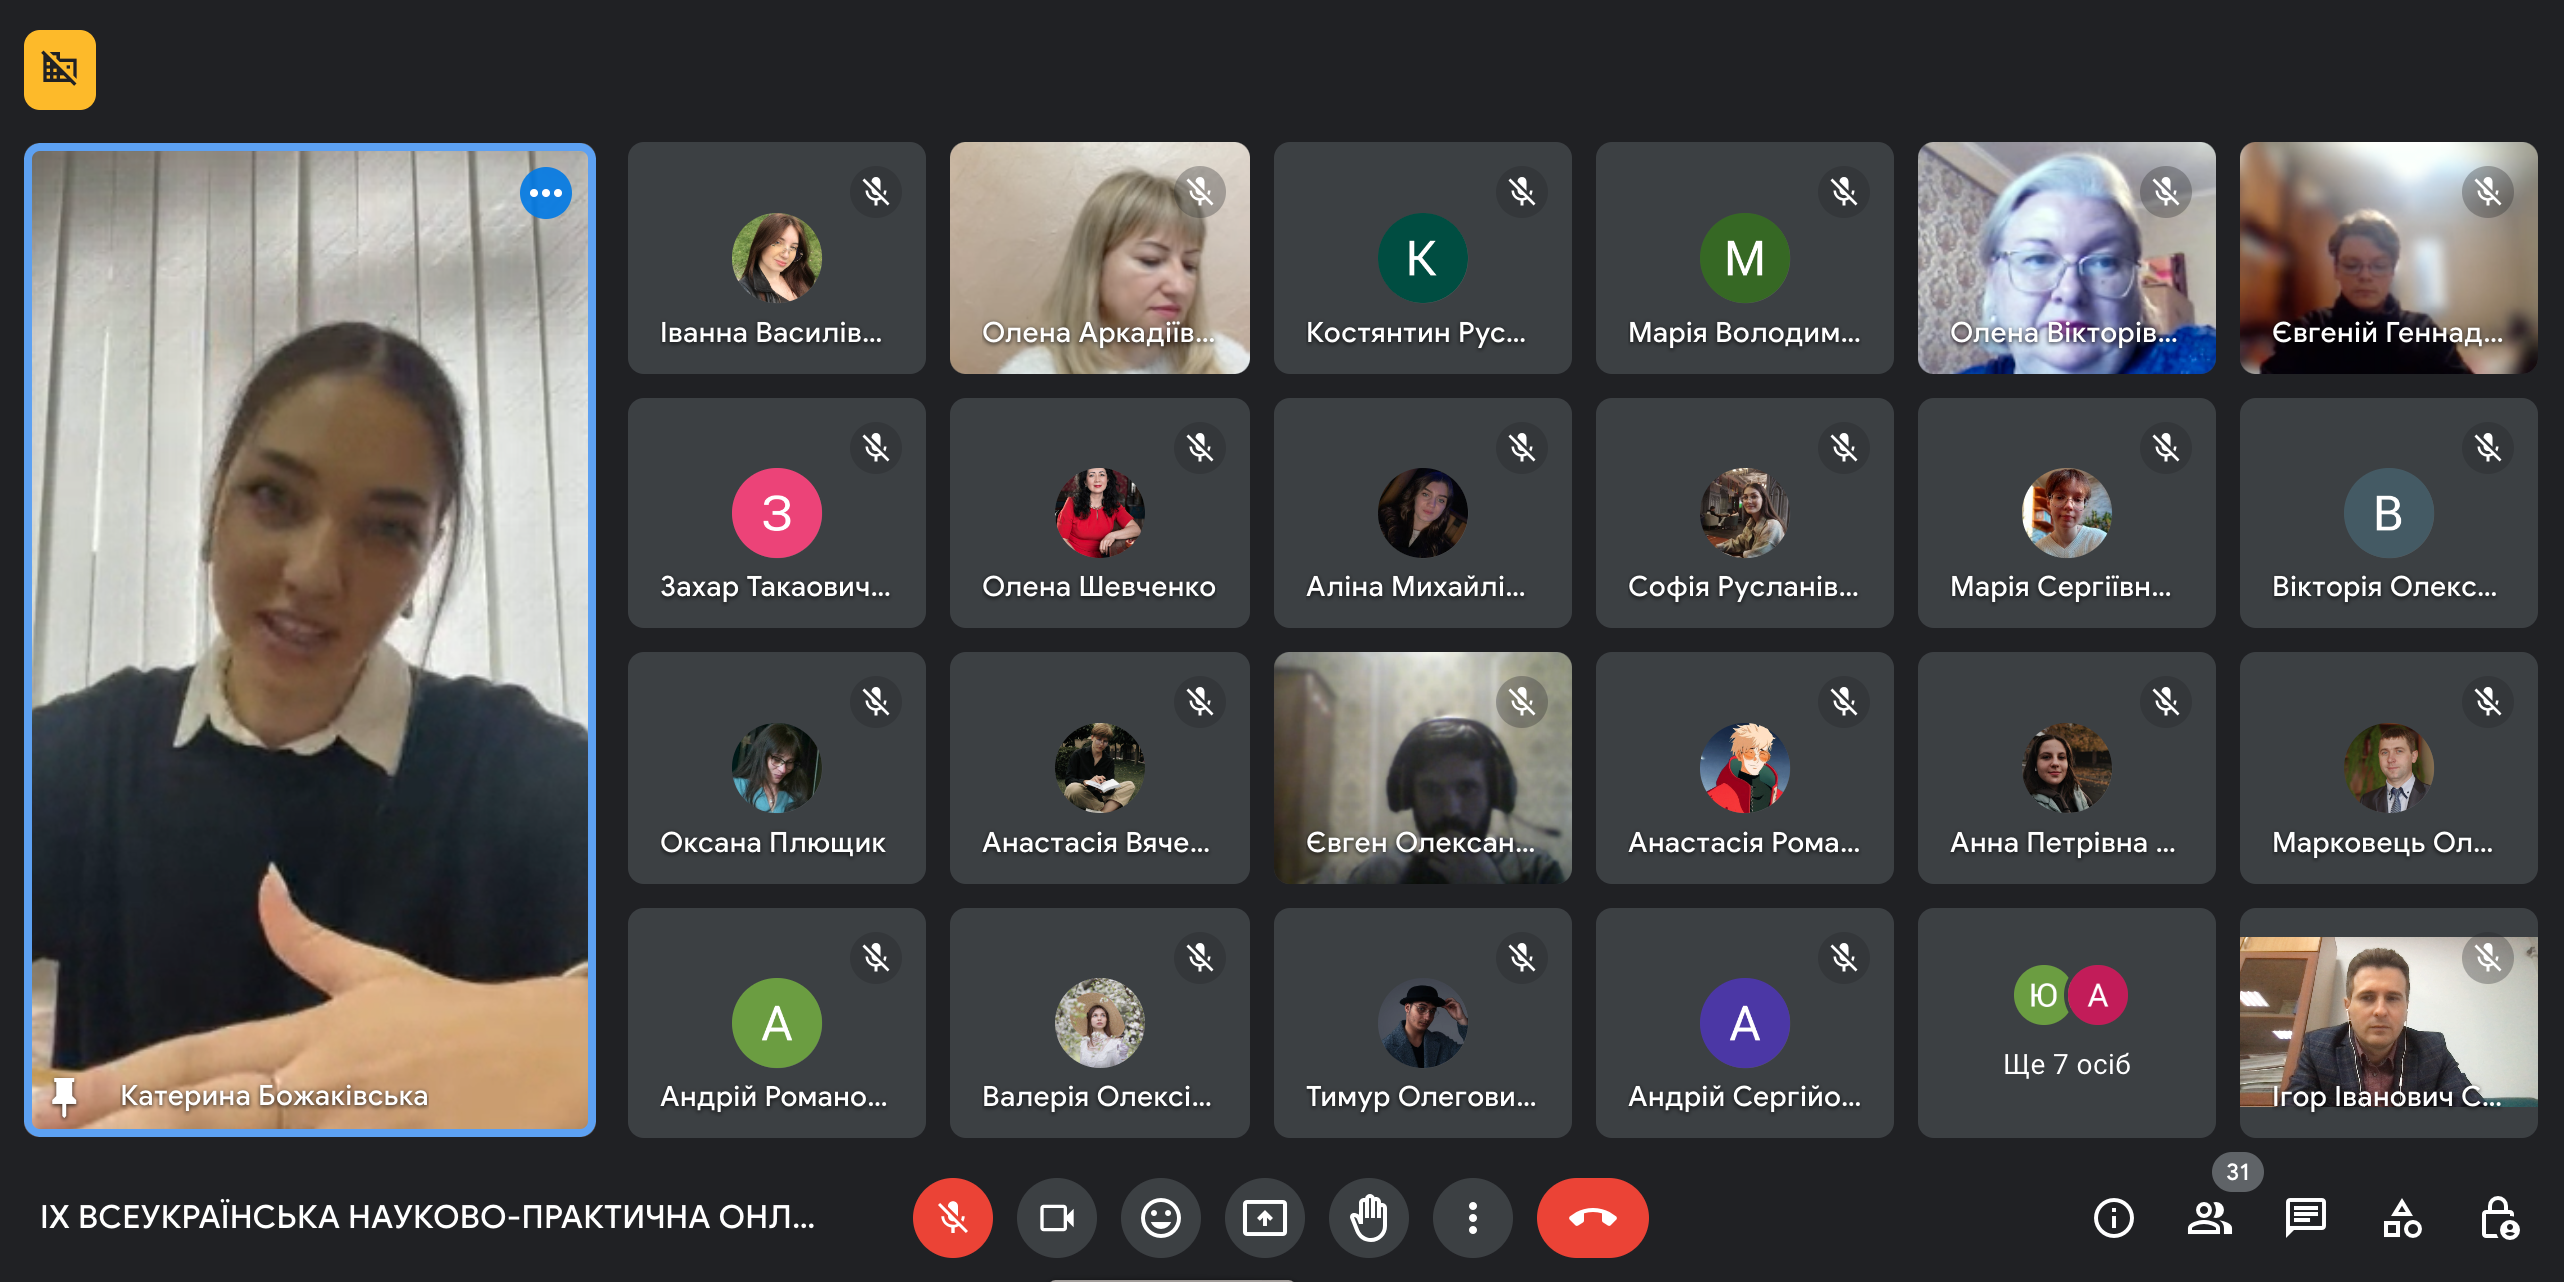Toggle the camera off

(1056, 1217)
